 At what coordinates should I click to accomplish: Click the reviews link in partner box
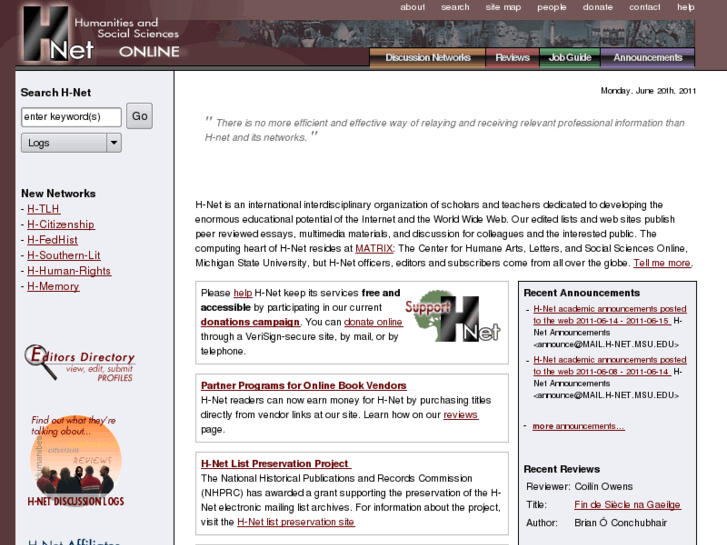(460, 415)
